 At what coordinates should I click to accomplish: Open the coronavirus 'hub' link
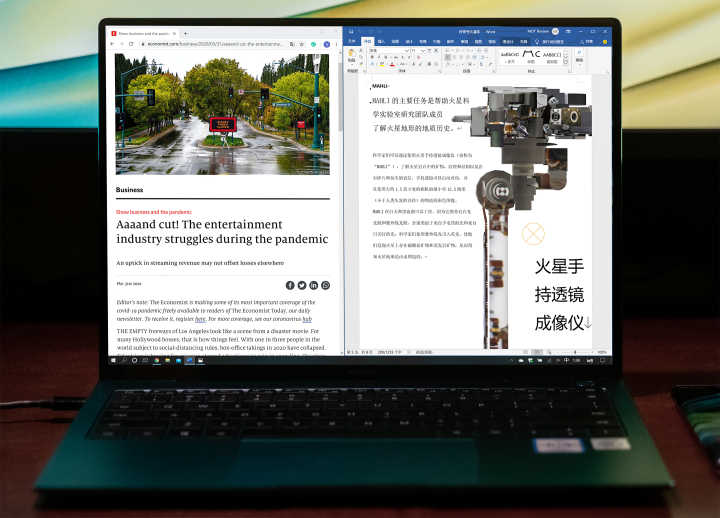point(307,319)
